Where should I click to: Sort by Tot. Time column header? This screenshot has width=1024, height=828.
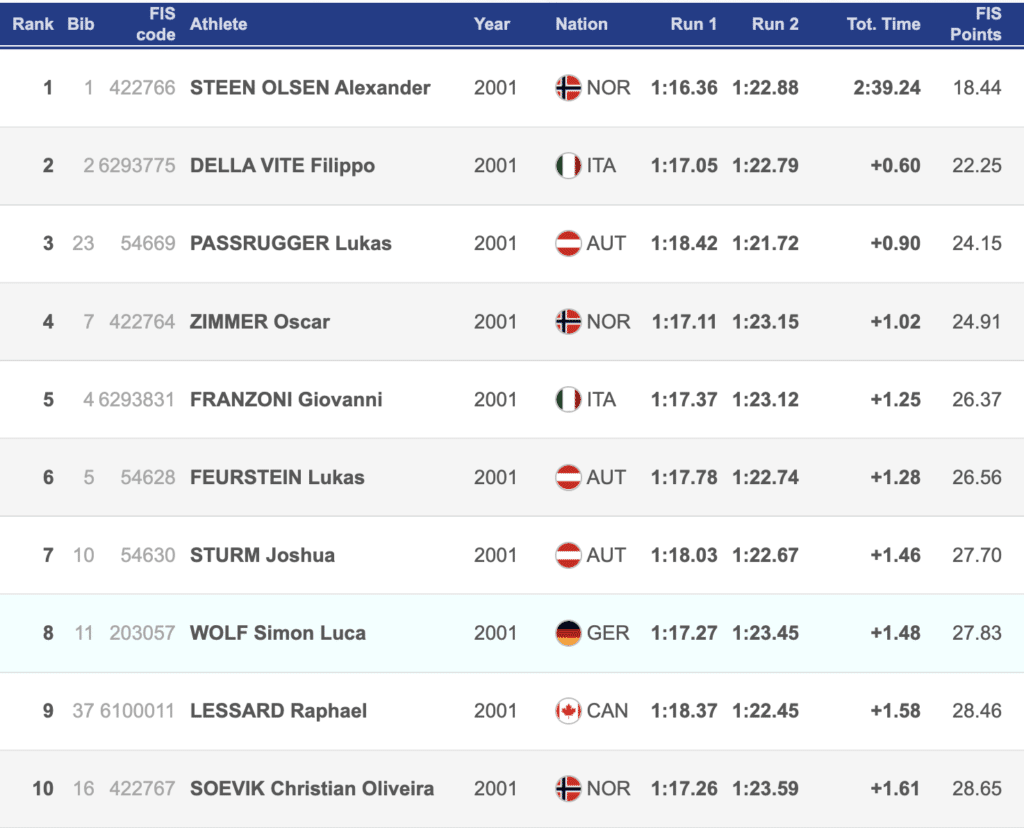(x=883, y=24)
